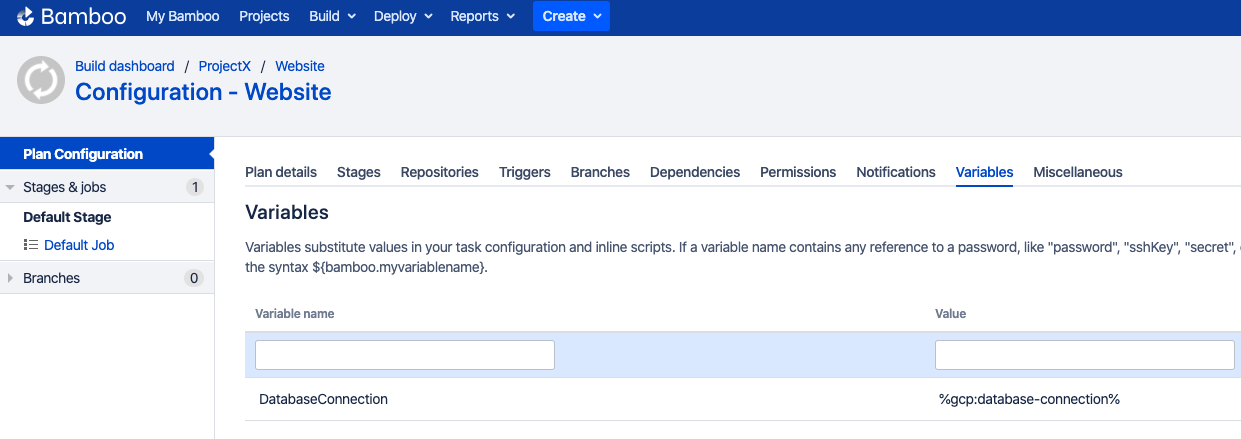Open the Deploy dropdown menu

(403, 16)
